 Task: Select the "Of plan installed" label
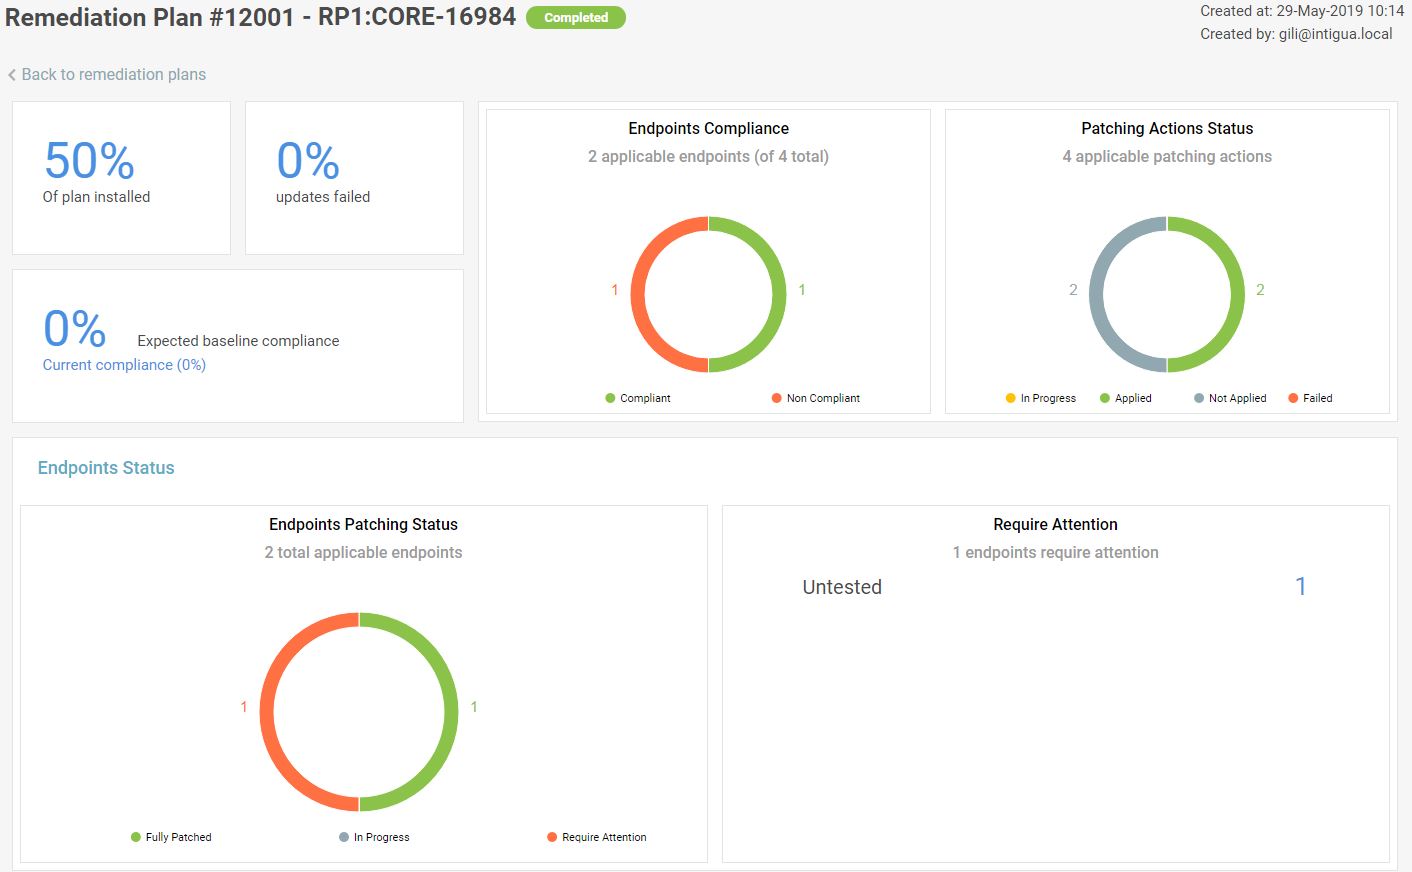click(x=96, y=197)
